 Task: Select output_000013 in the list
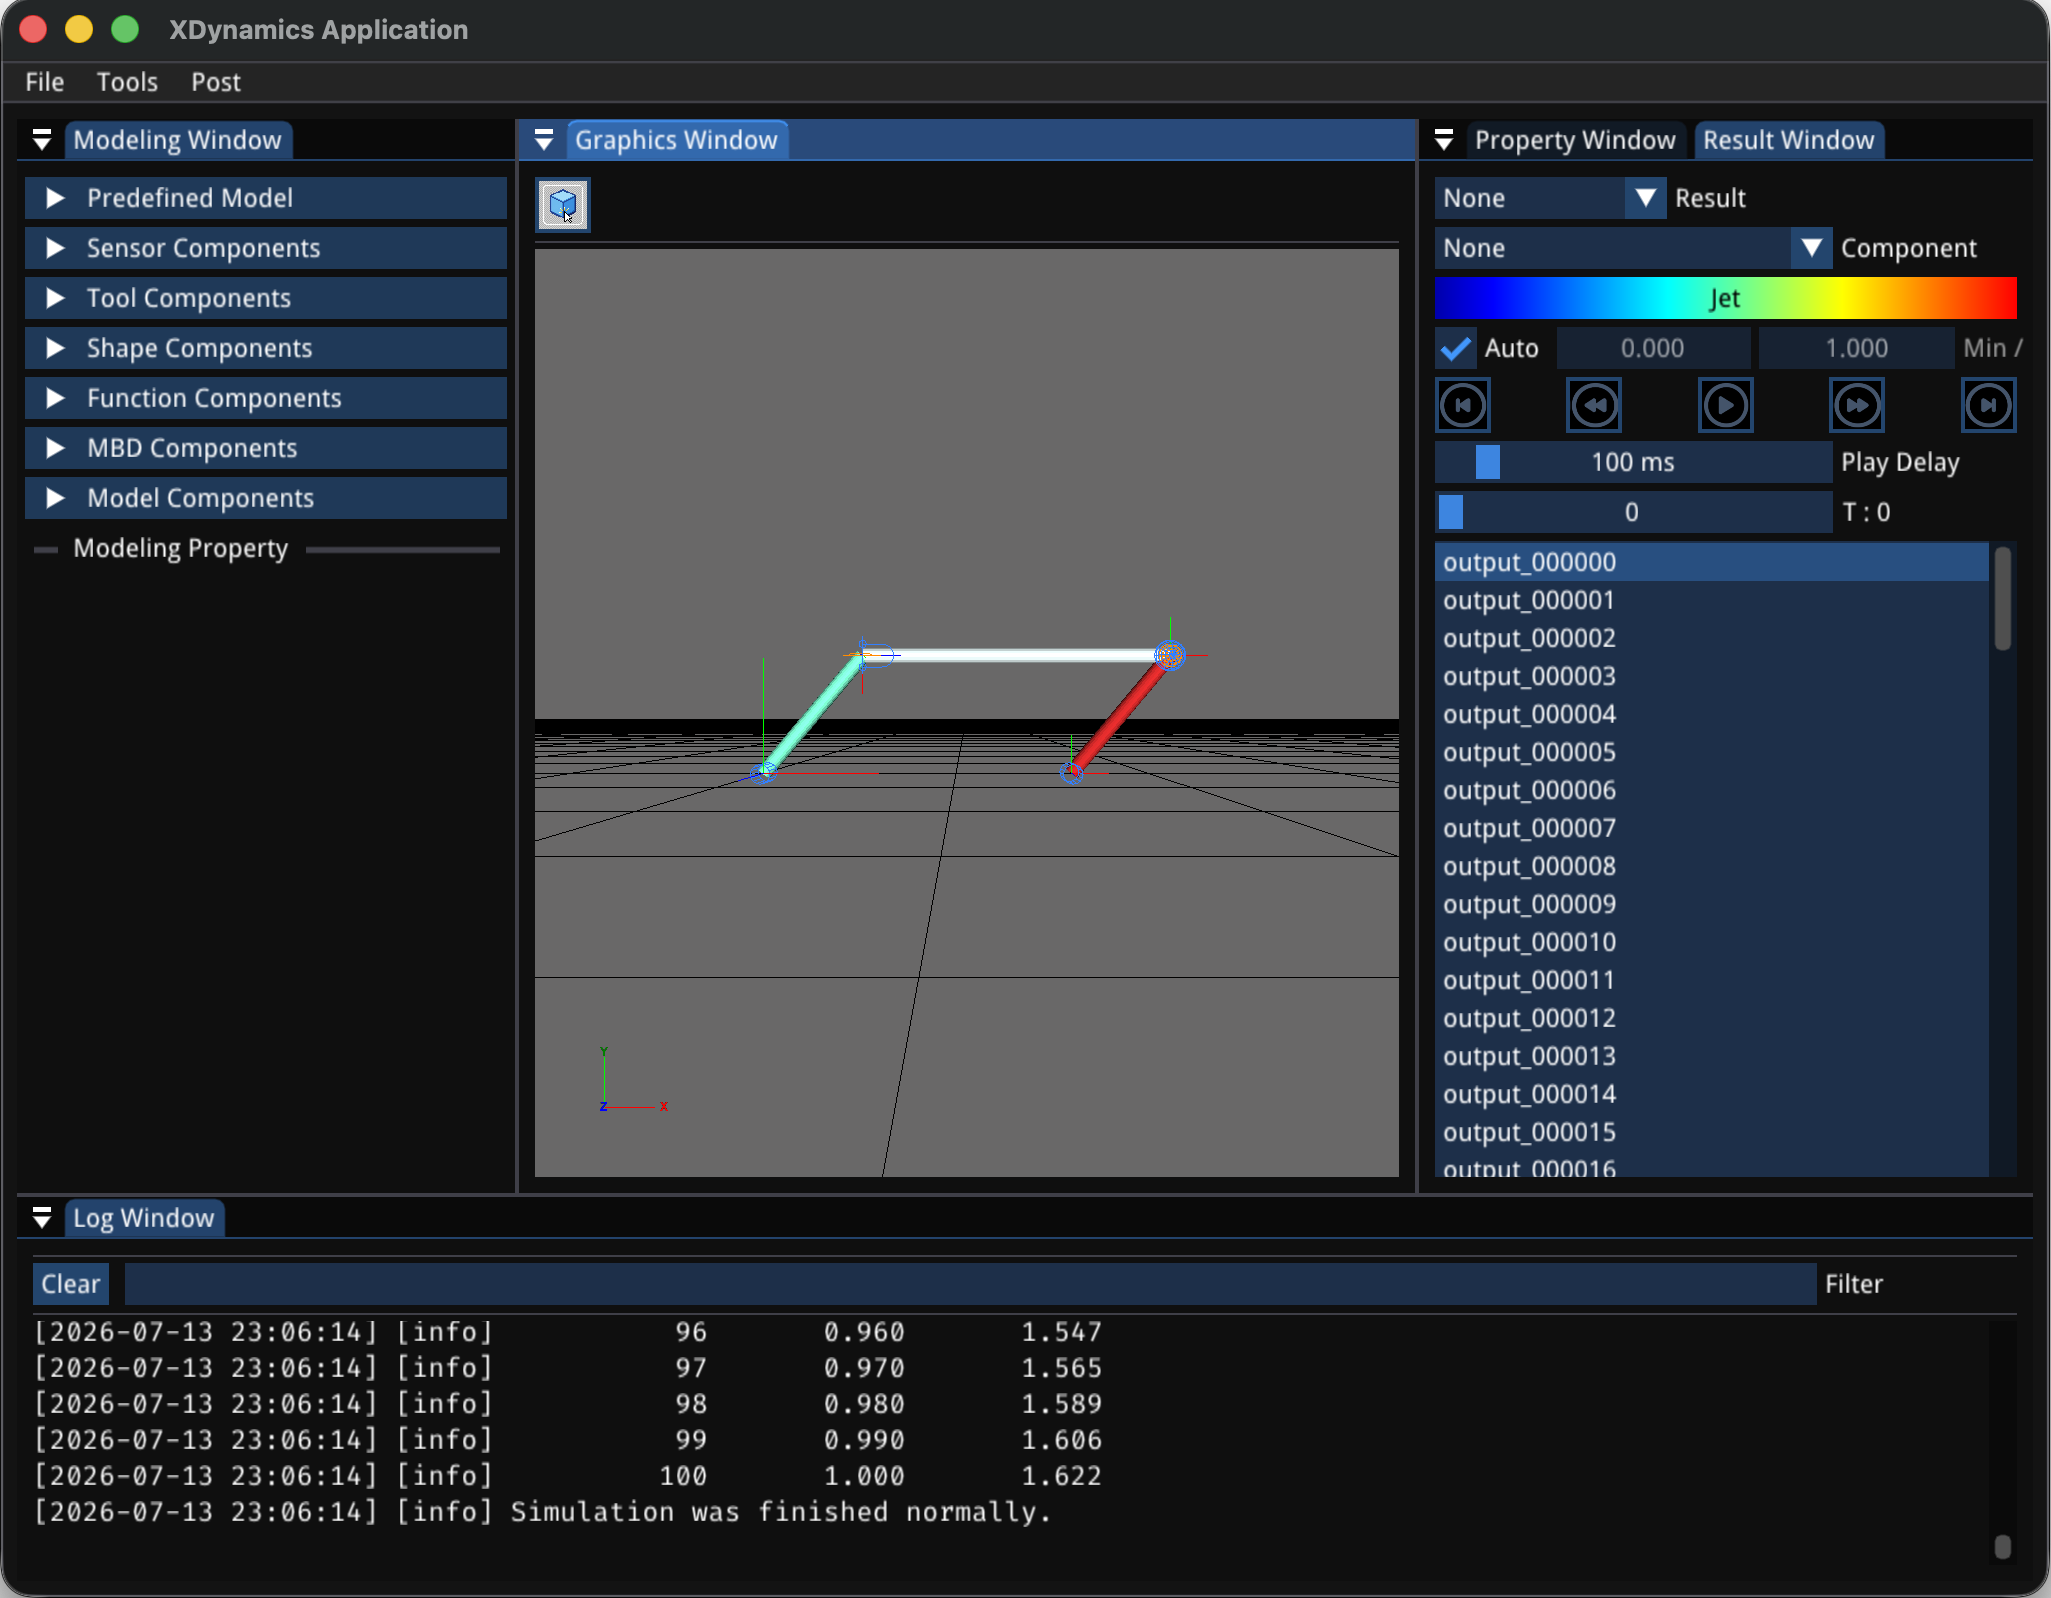point(1712,1056)
